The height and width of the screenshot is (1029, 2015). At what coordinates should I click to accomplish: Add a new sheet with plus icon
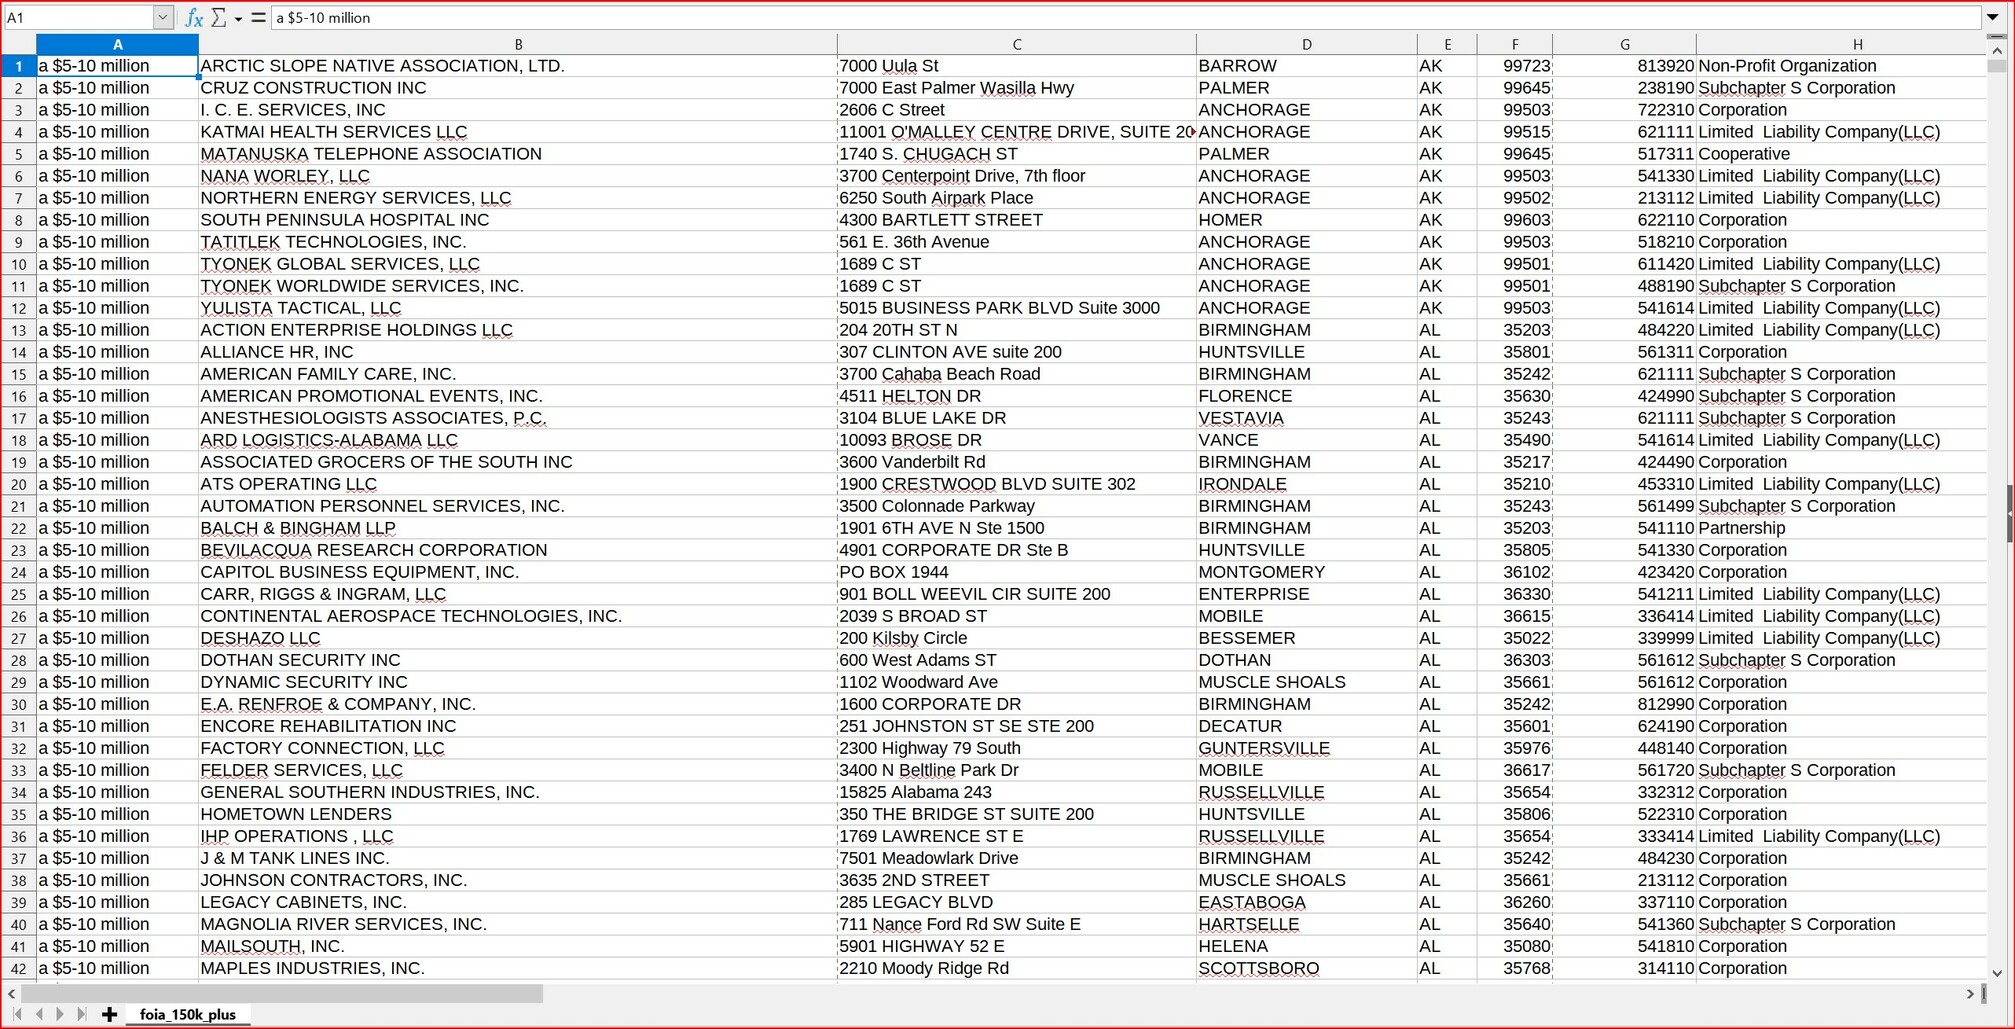pos(110,1014)
